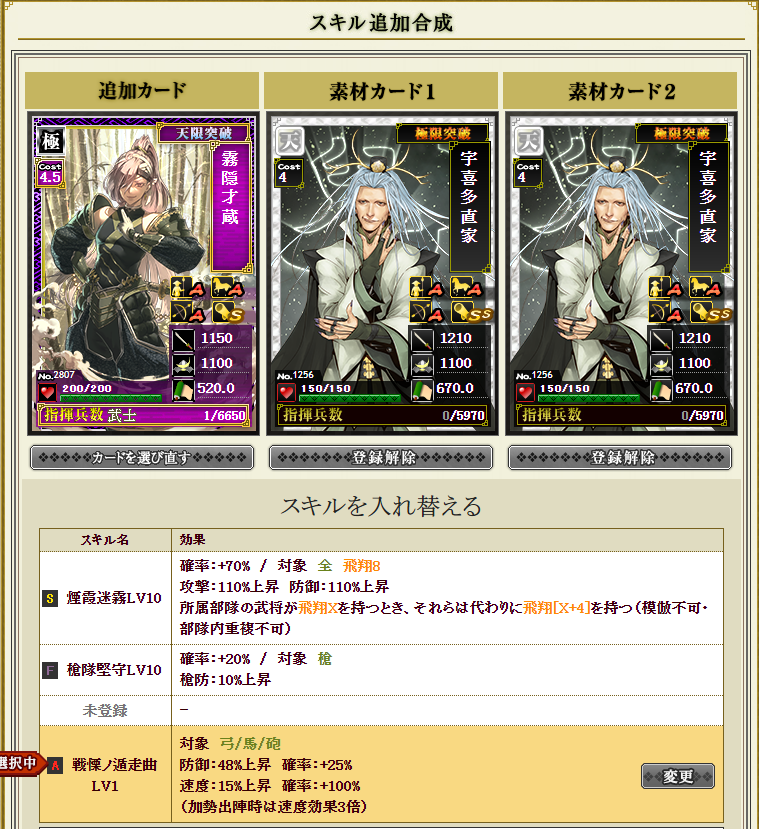Select the 追加カード column header
759x829 pixels.
[142, 91]
